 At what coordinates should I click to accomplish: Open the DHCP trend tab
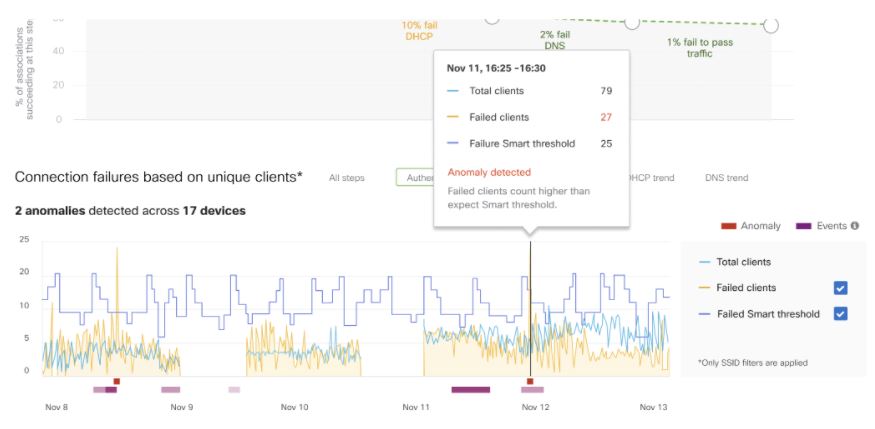(650, 178)
